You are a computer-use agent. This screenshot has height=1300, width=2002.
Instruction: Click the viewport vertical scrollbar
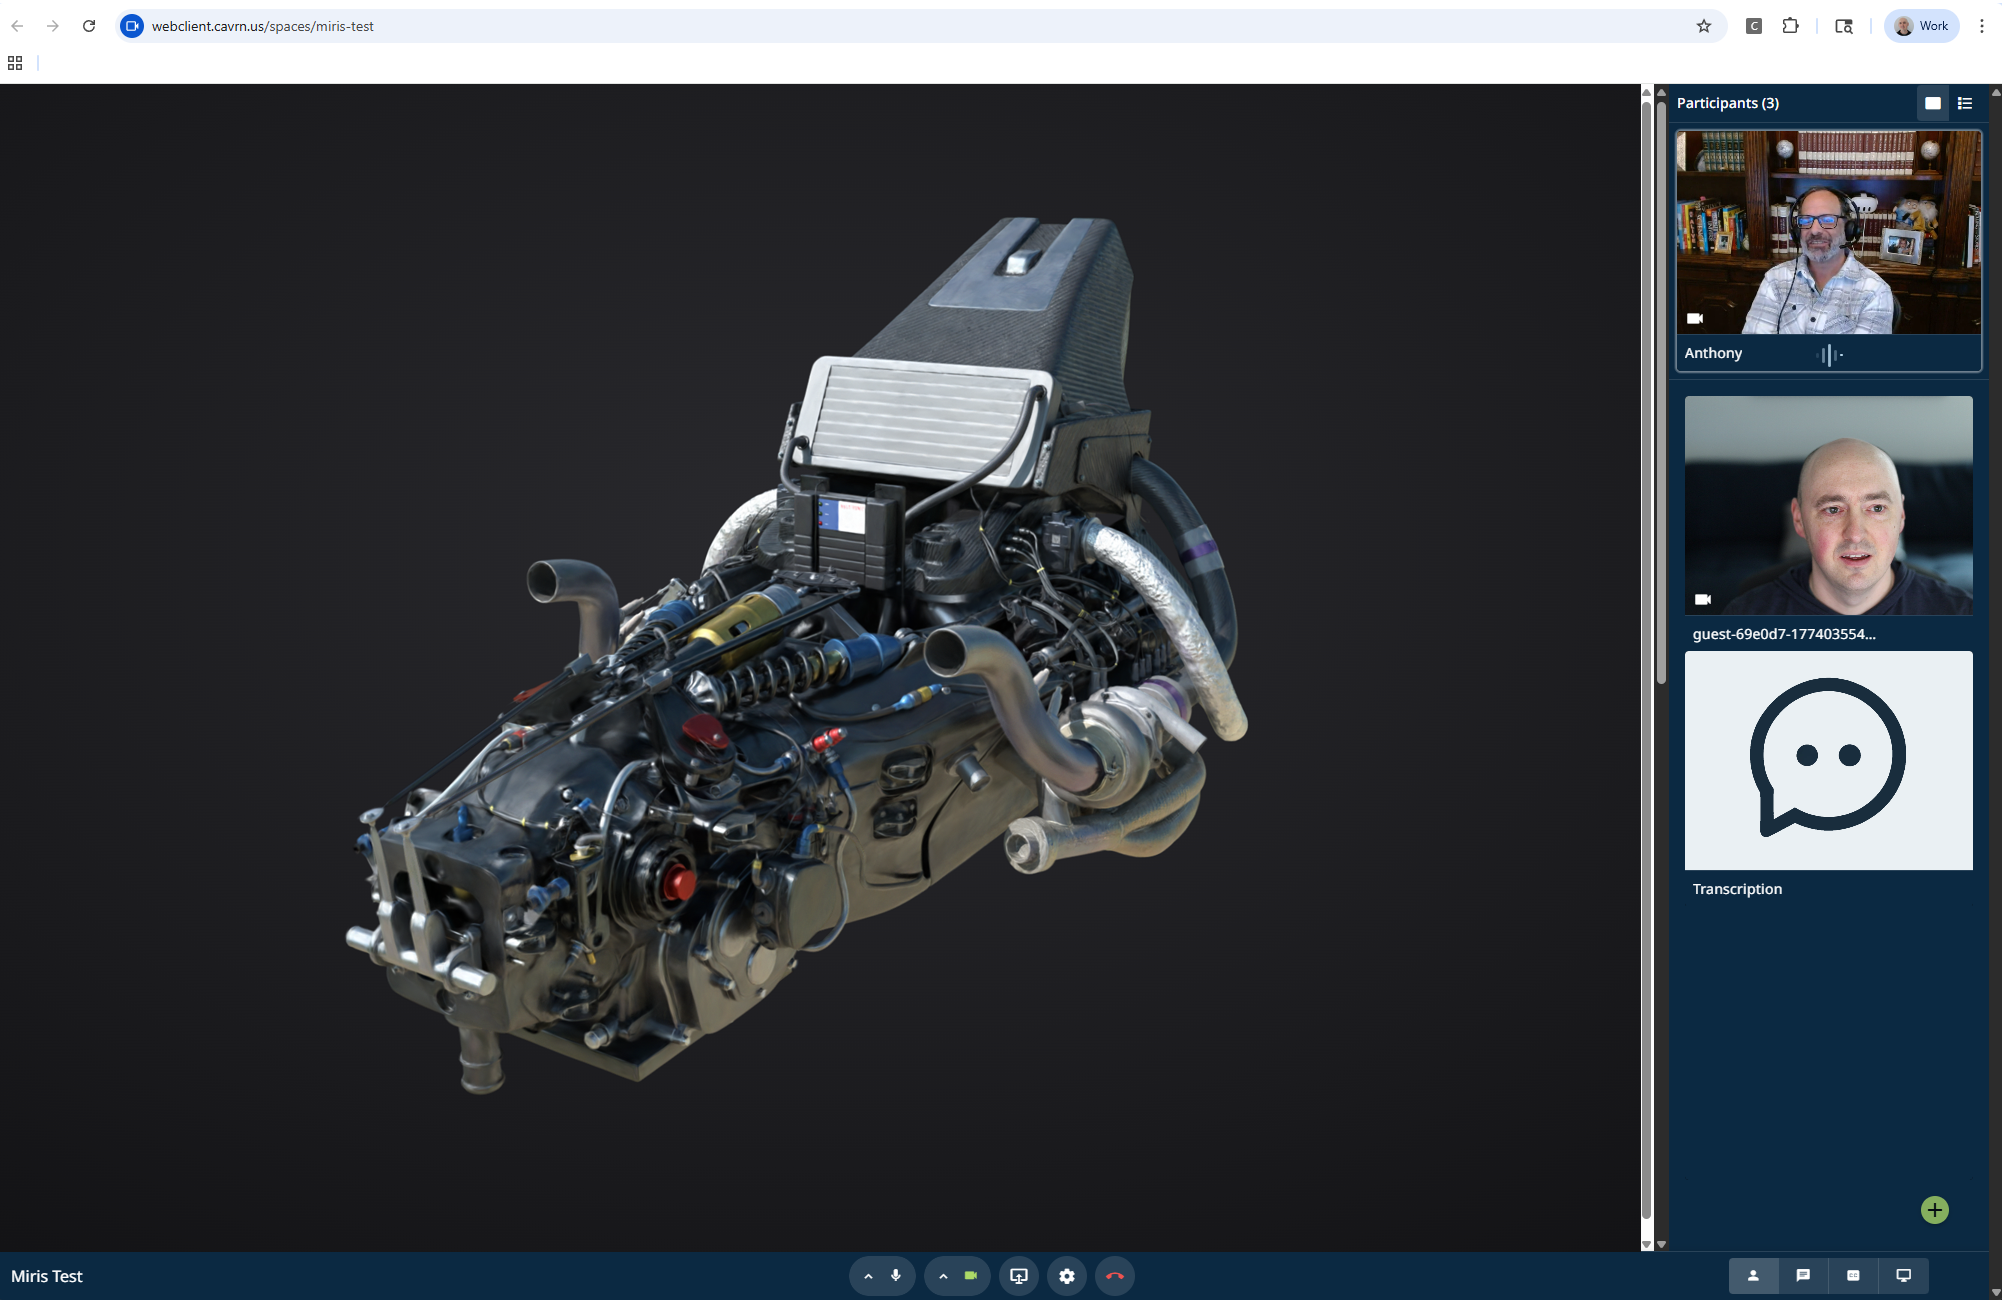(x=1647, y=660)
